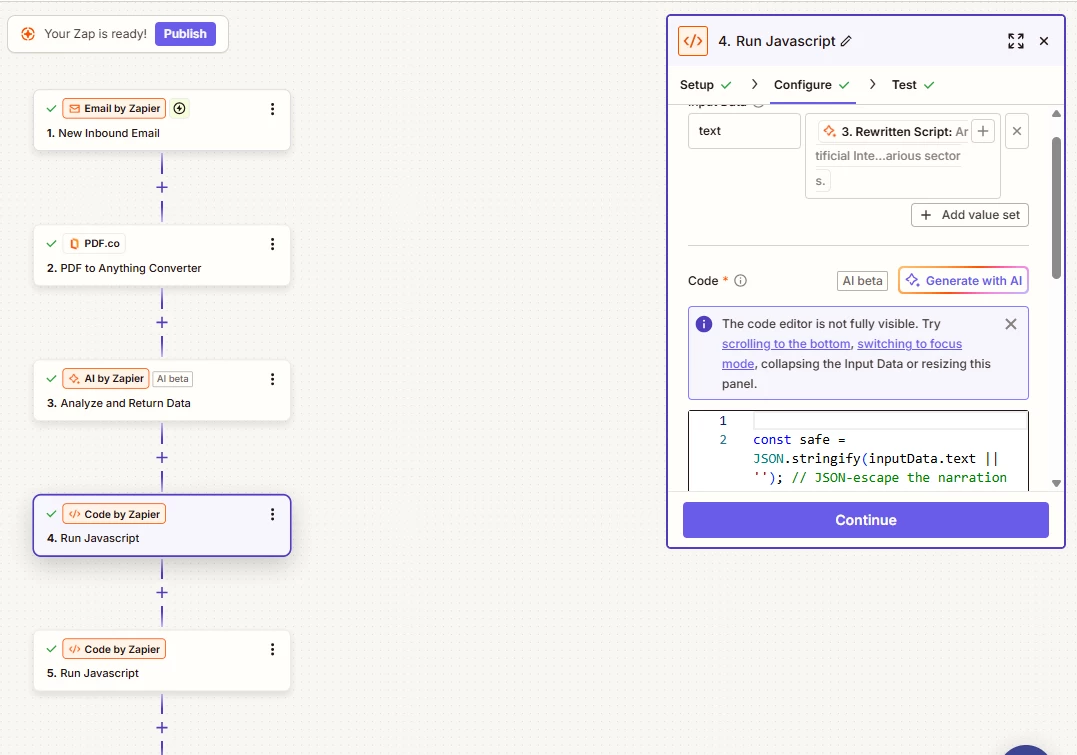Add a step after PDF to Anything Converter
Screen dimensions: 1077x755
(162, 322)
